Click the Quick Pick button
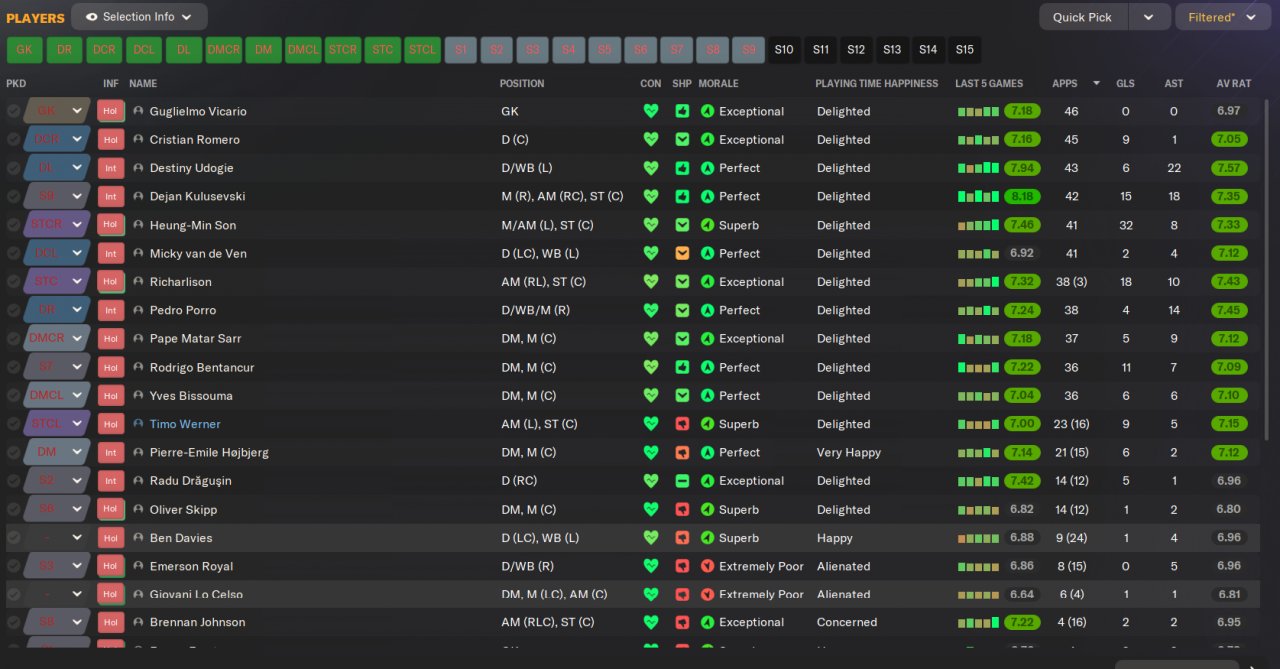The image size is (1280, 669). (x=1083, y=17)
